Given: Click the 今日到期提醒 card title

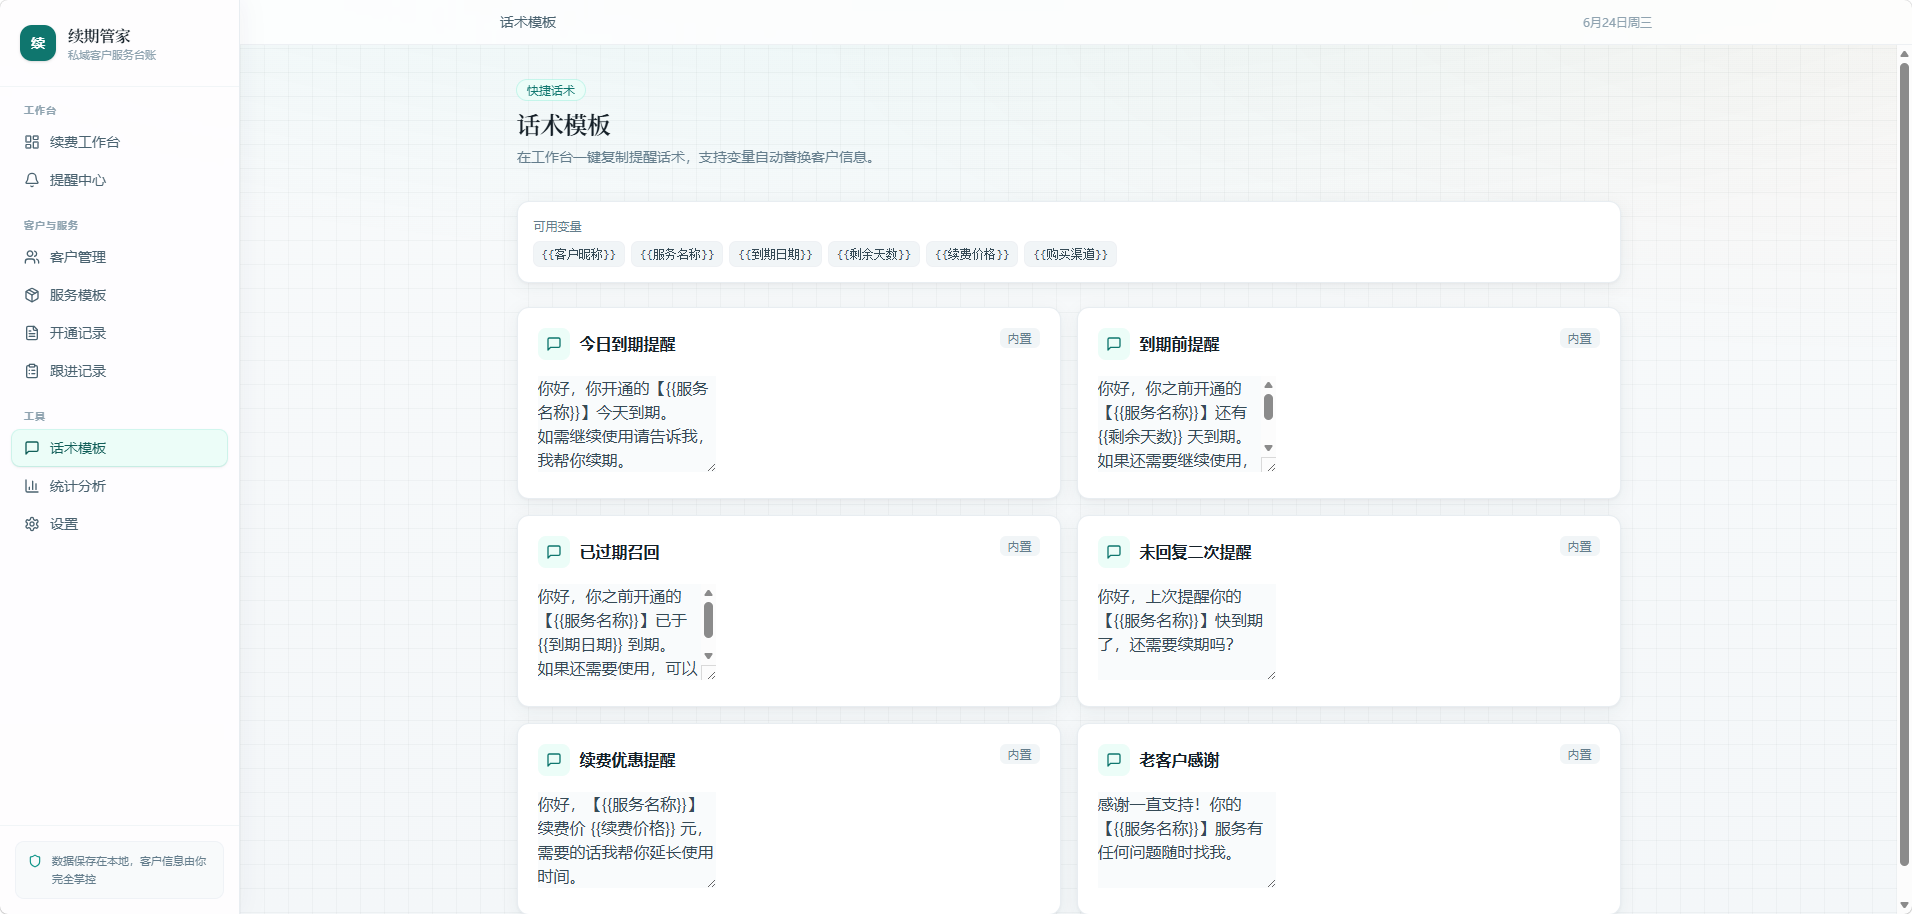Looking at the screenshot, I should click(x=628, y=344).
